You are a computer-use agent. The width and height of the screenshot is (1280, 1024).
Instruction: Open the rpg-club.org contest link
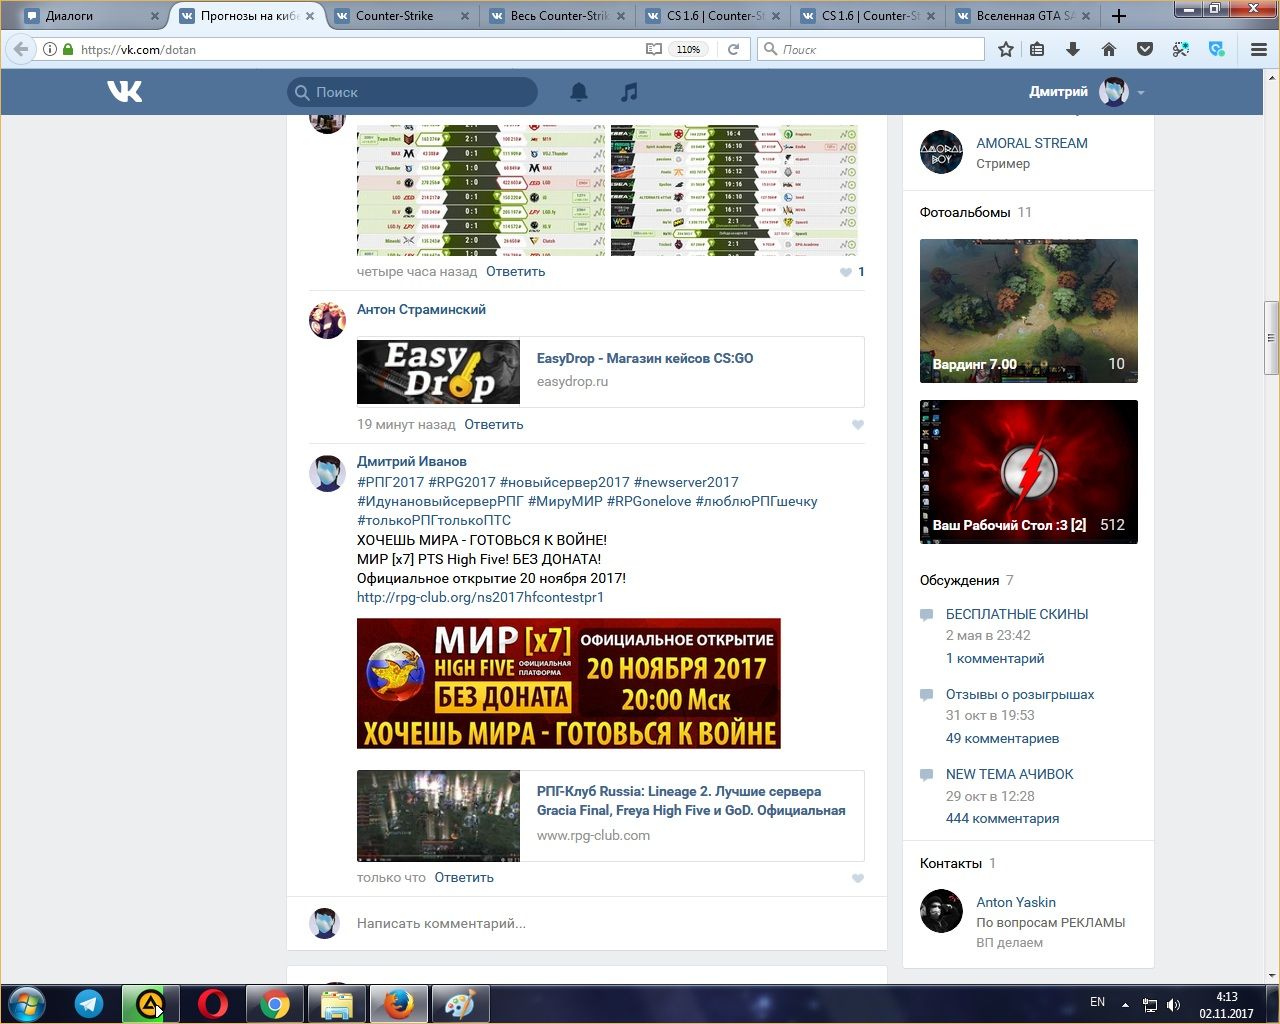480,597
